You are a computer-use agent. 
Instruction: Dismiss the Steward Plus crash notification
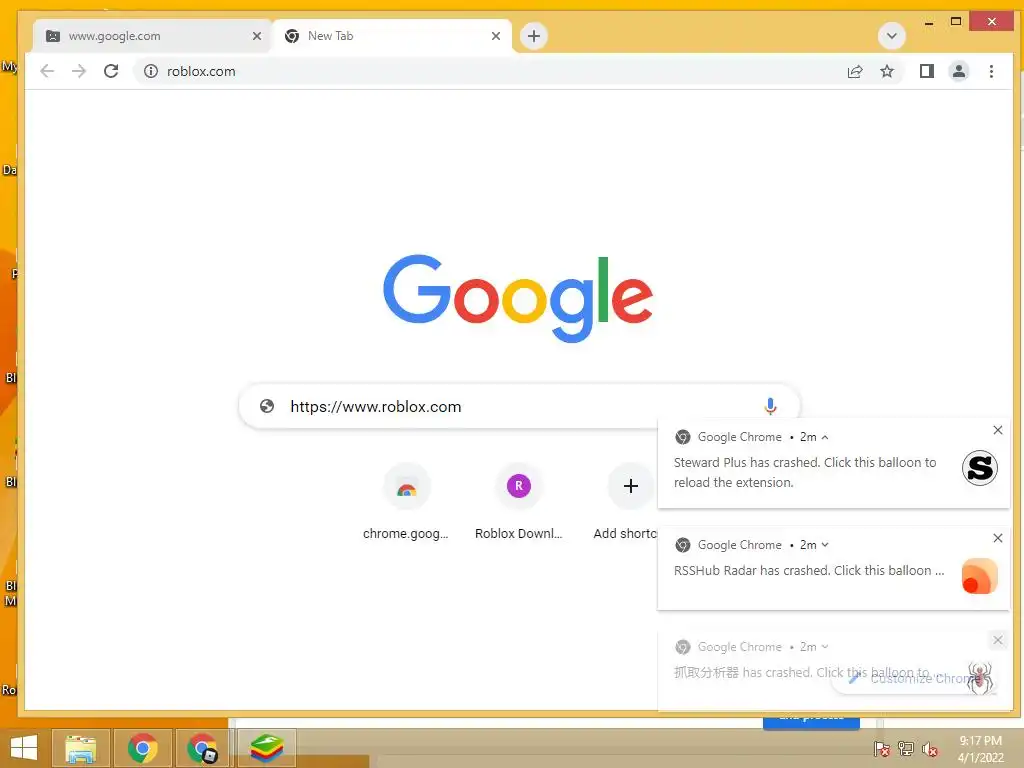coord(997,430)
